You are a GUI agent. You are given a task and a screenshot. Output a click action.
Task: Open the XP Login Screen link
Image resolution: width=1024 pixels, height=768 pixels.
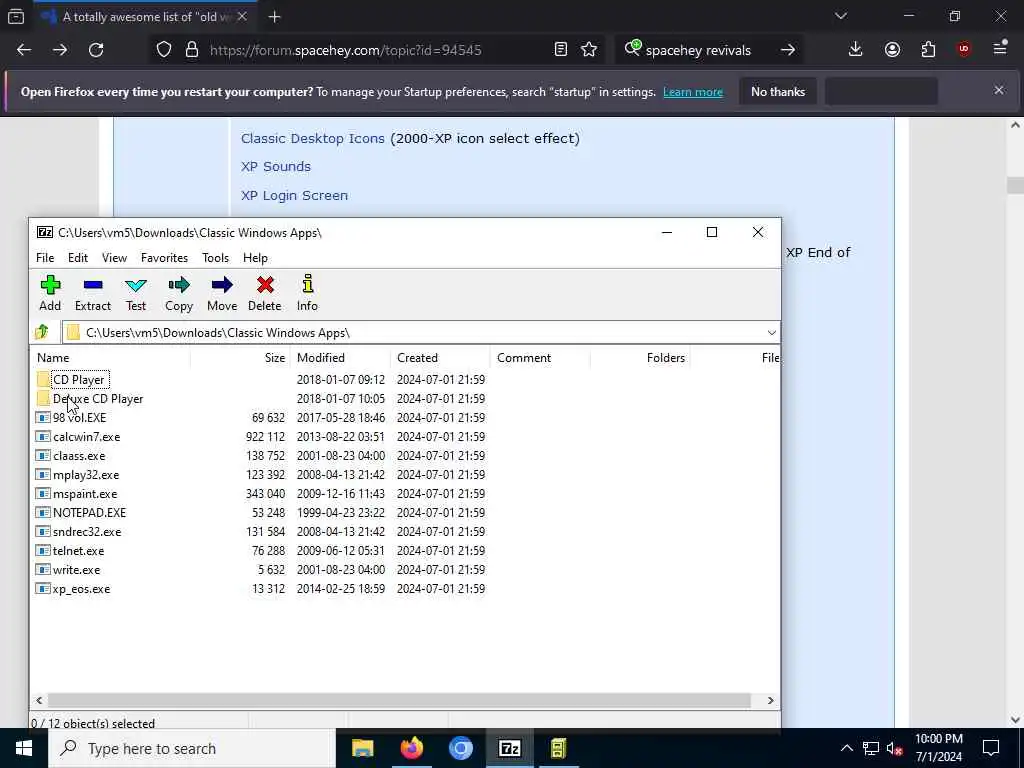[x=295, y=195]
